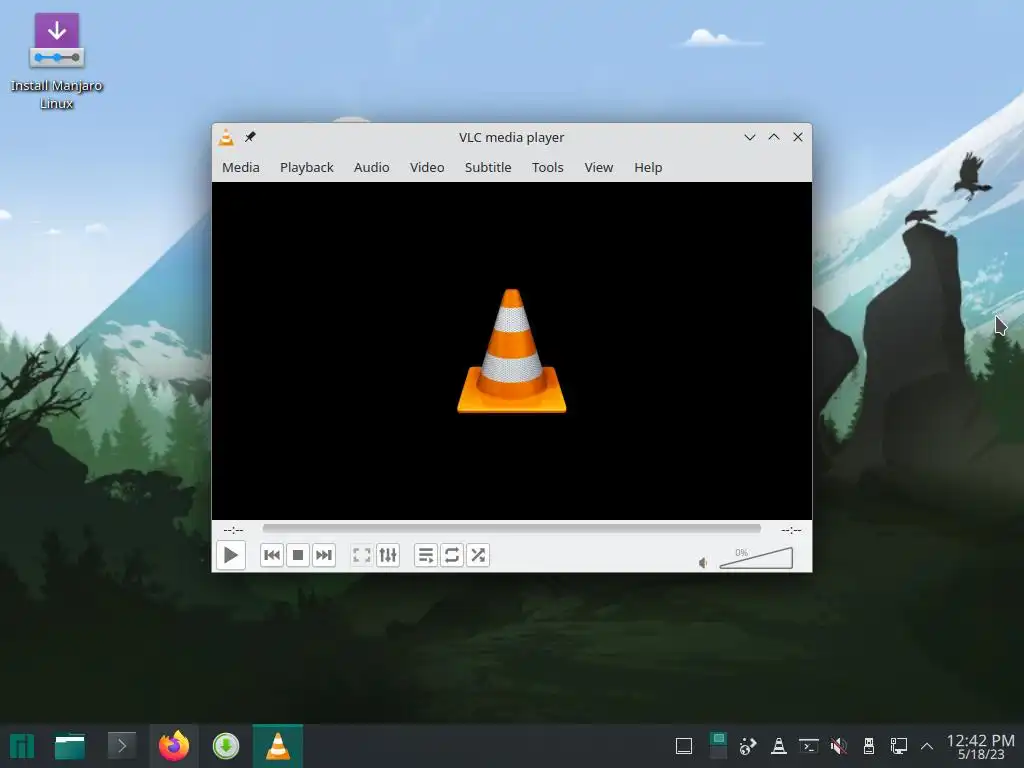Skip to next media track
Screen dimensions: 1024x768
click(x=324, y=555)
